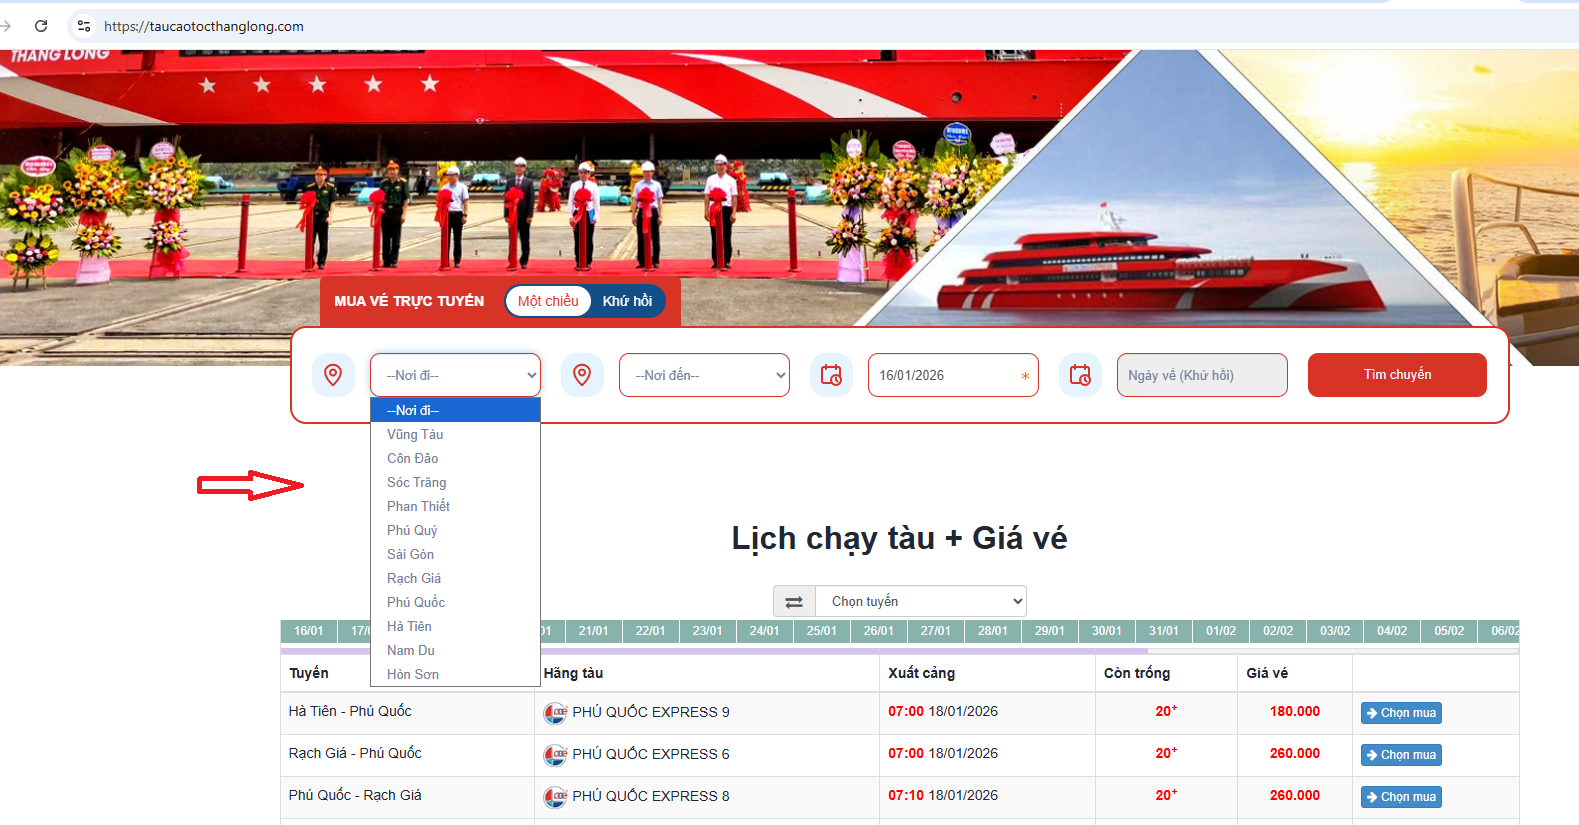Image resolution: width=1579 pixels, height=825 pixels.
Task: Select the Một chiều one-way option
Action: point(548,301)
